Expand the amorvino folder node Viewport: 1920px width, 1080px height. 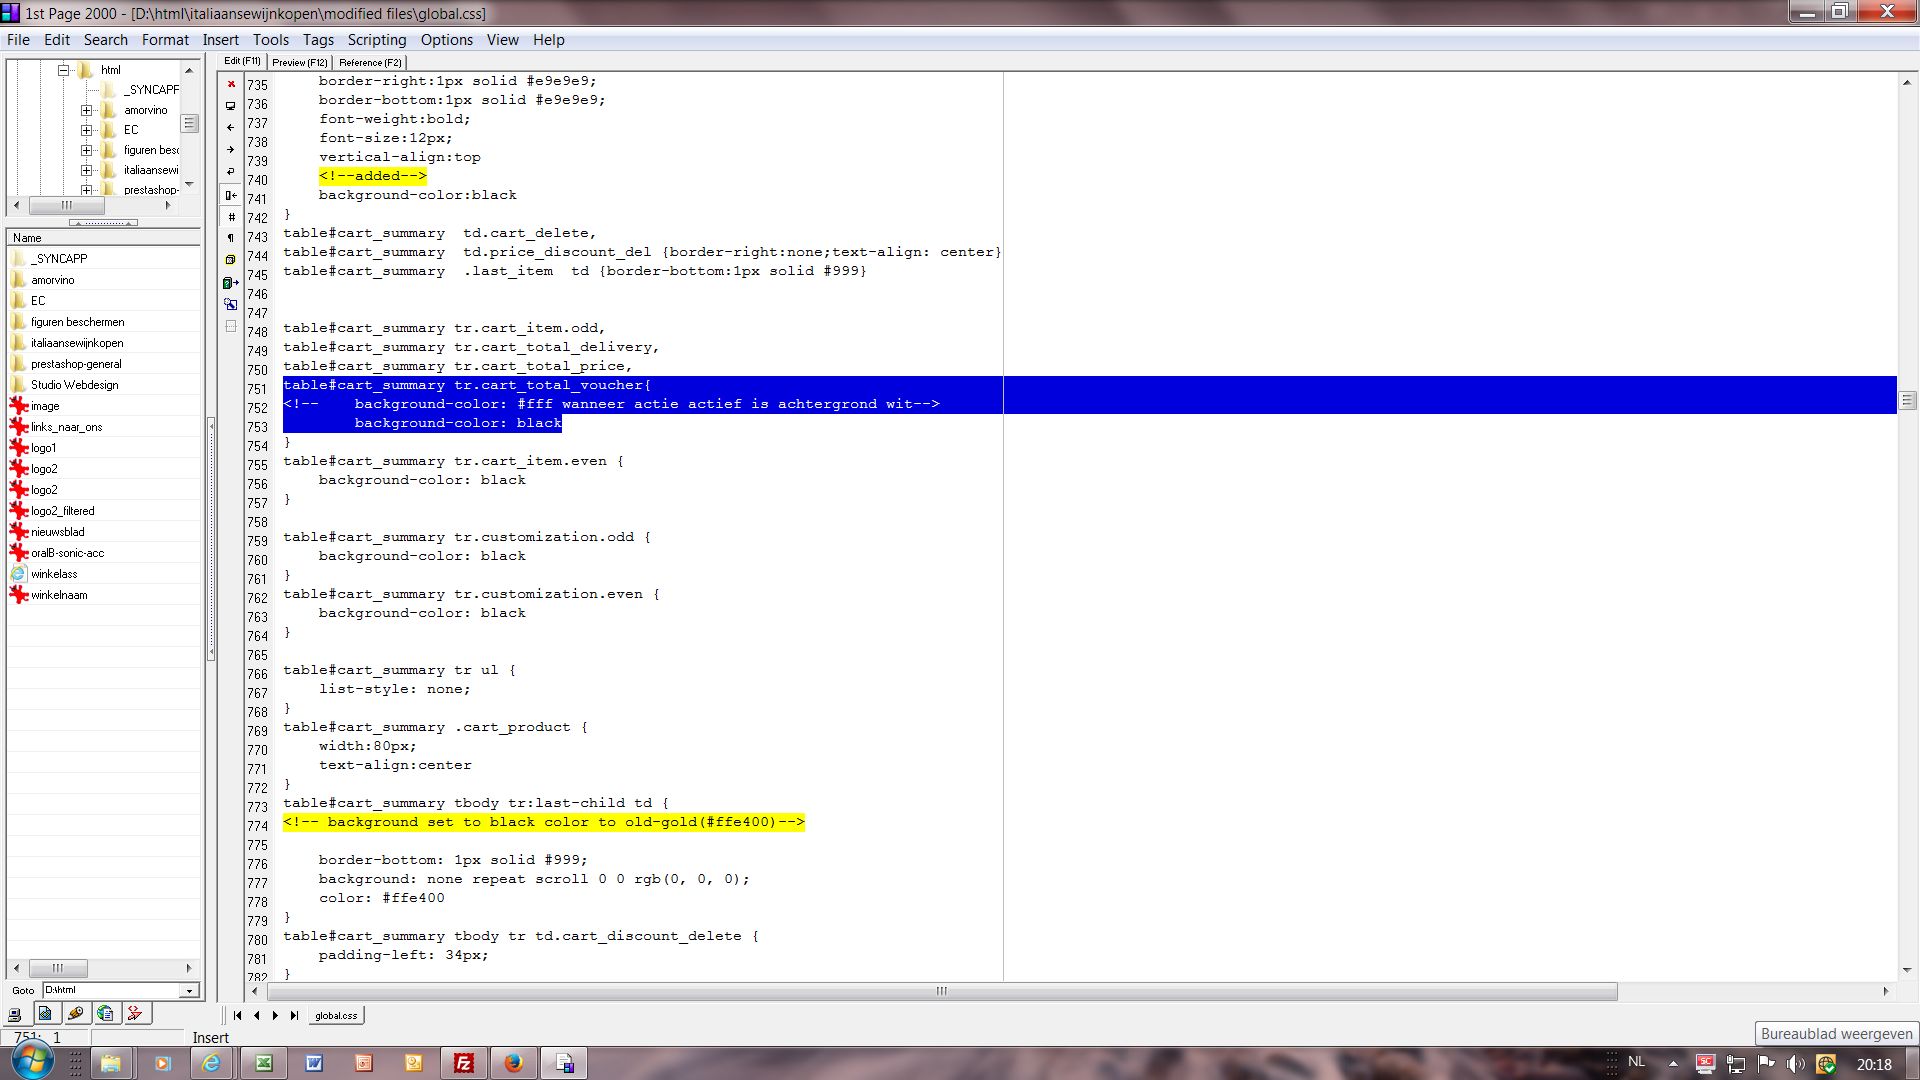[x=87, y=110]
